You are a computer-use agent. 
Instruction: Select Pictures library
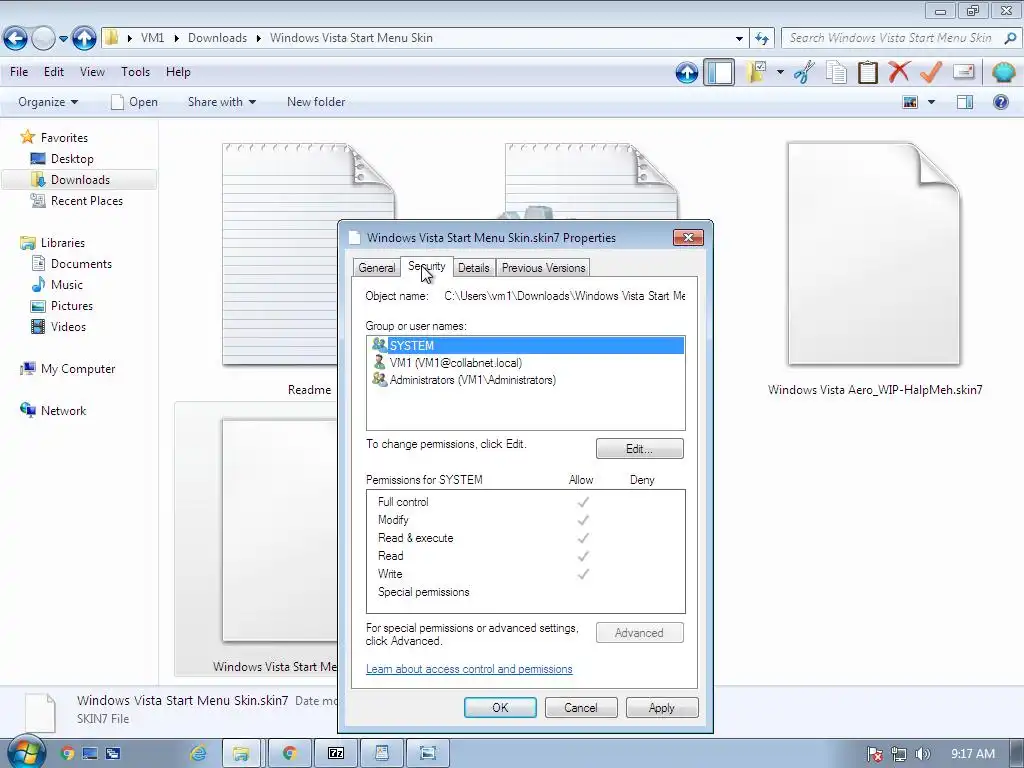(x=72, y=306)
